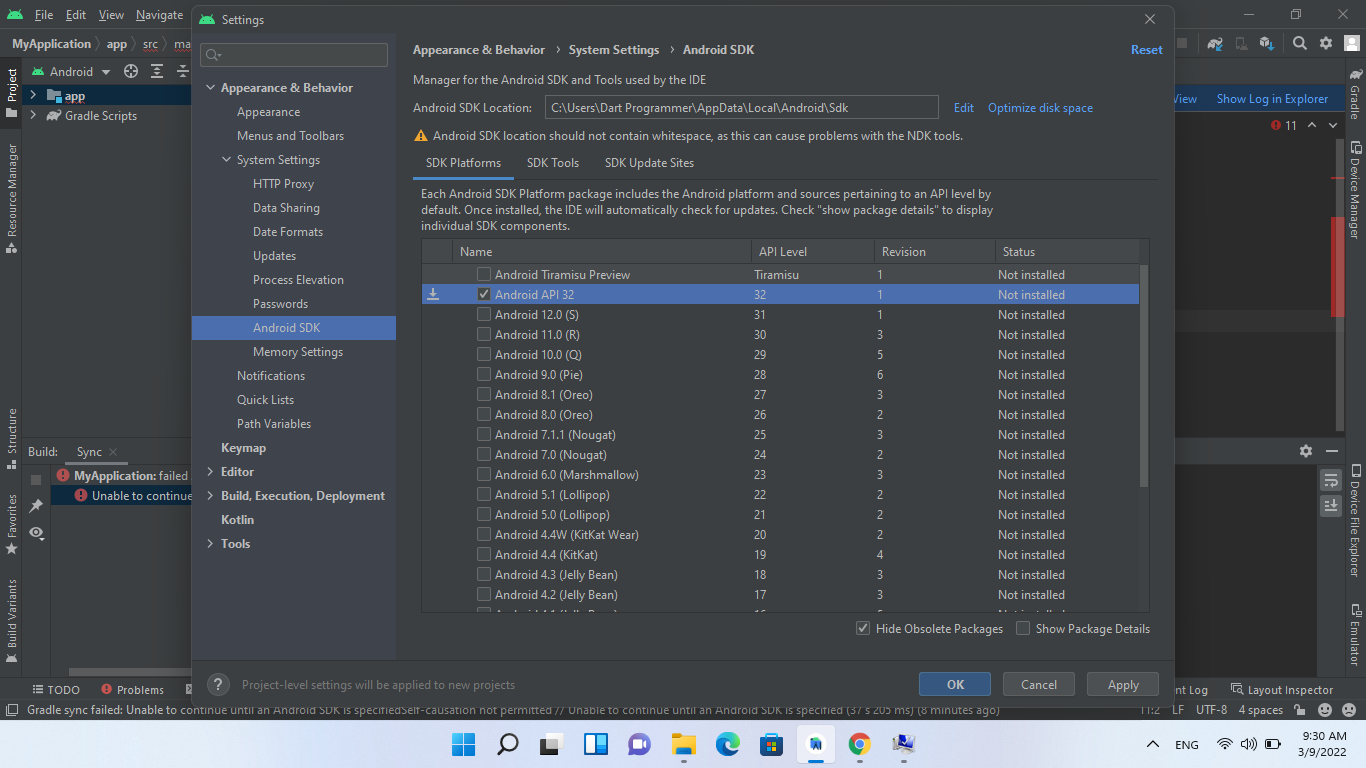Screen dimensions: 1366x768
Task: Click the SDK platforms list vertical scrollbar
Action: coord(1144,376)
